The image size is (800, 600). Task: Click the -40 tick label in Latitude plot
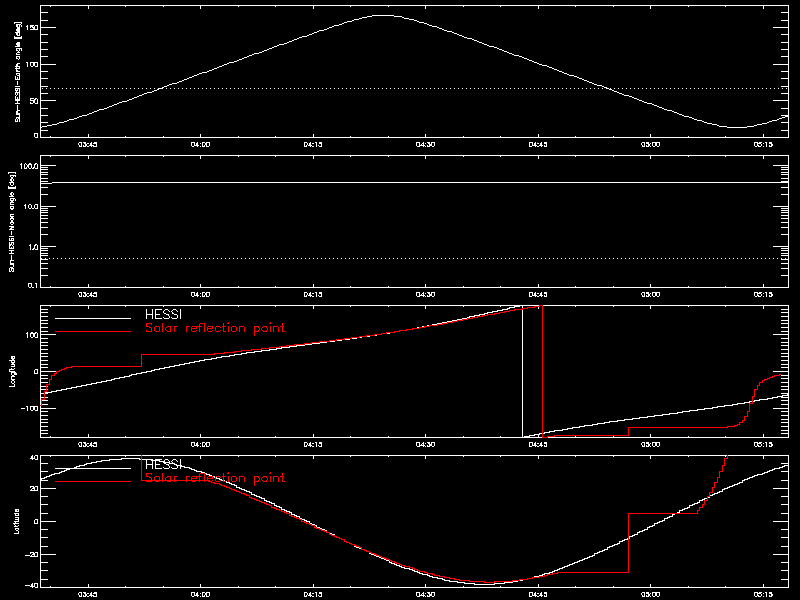coord(31,585)
